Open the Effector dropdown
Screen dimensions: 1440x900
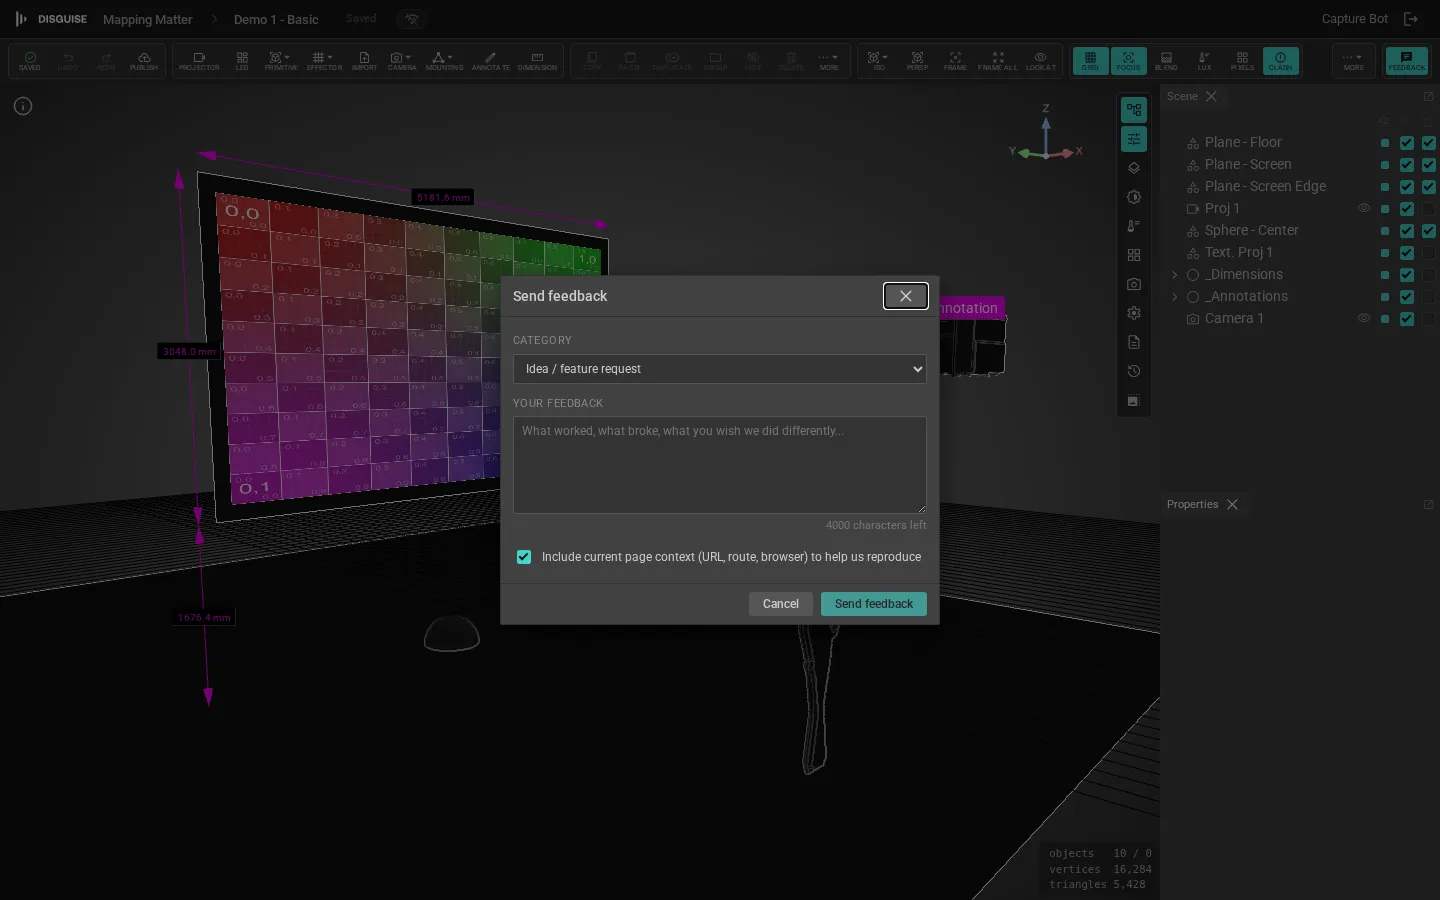324,61
